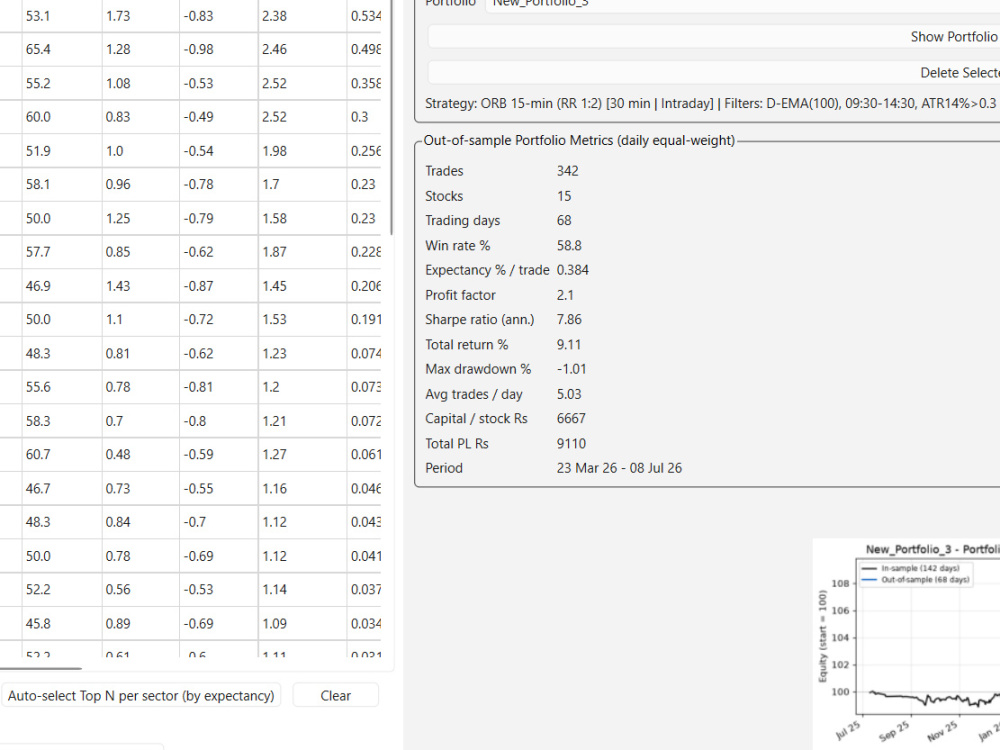Choose the cell showing 1.87
This screenshot has width=1000, height=750.
coord(302,252)
